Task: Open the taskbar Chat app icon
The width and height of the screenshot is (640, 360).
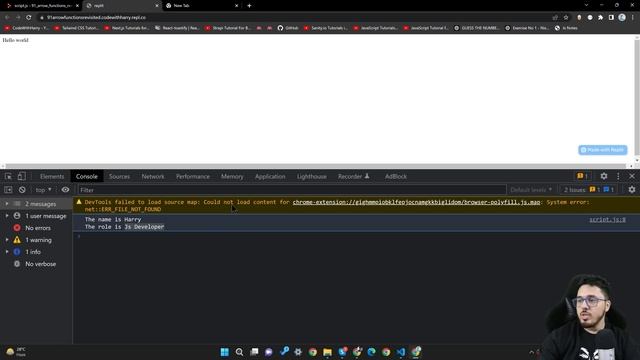Action: [269, 352]
